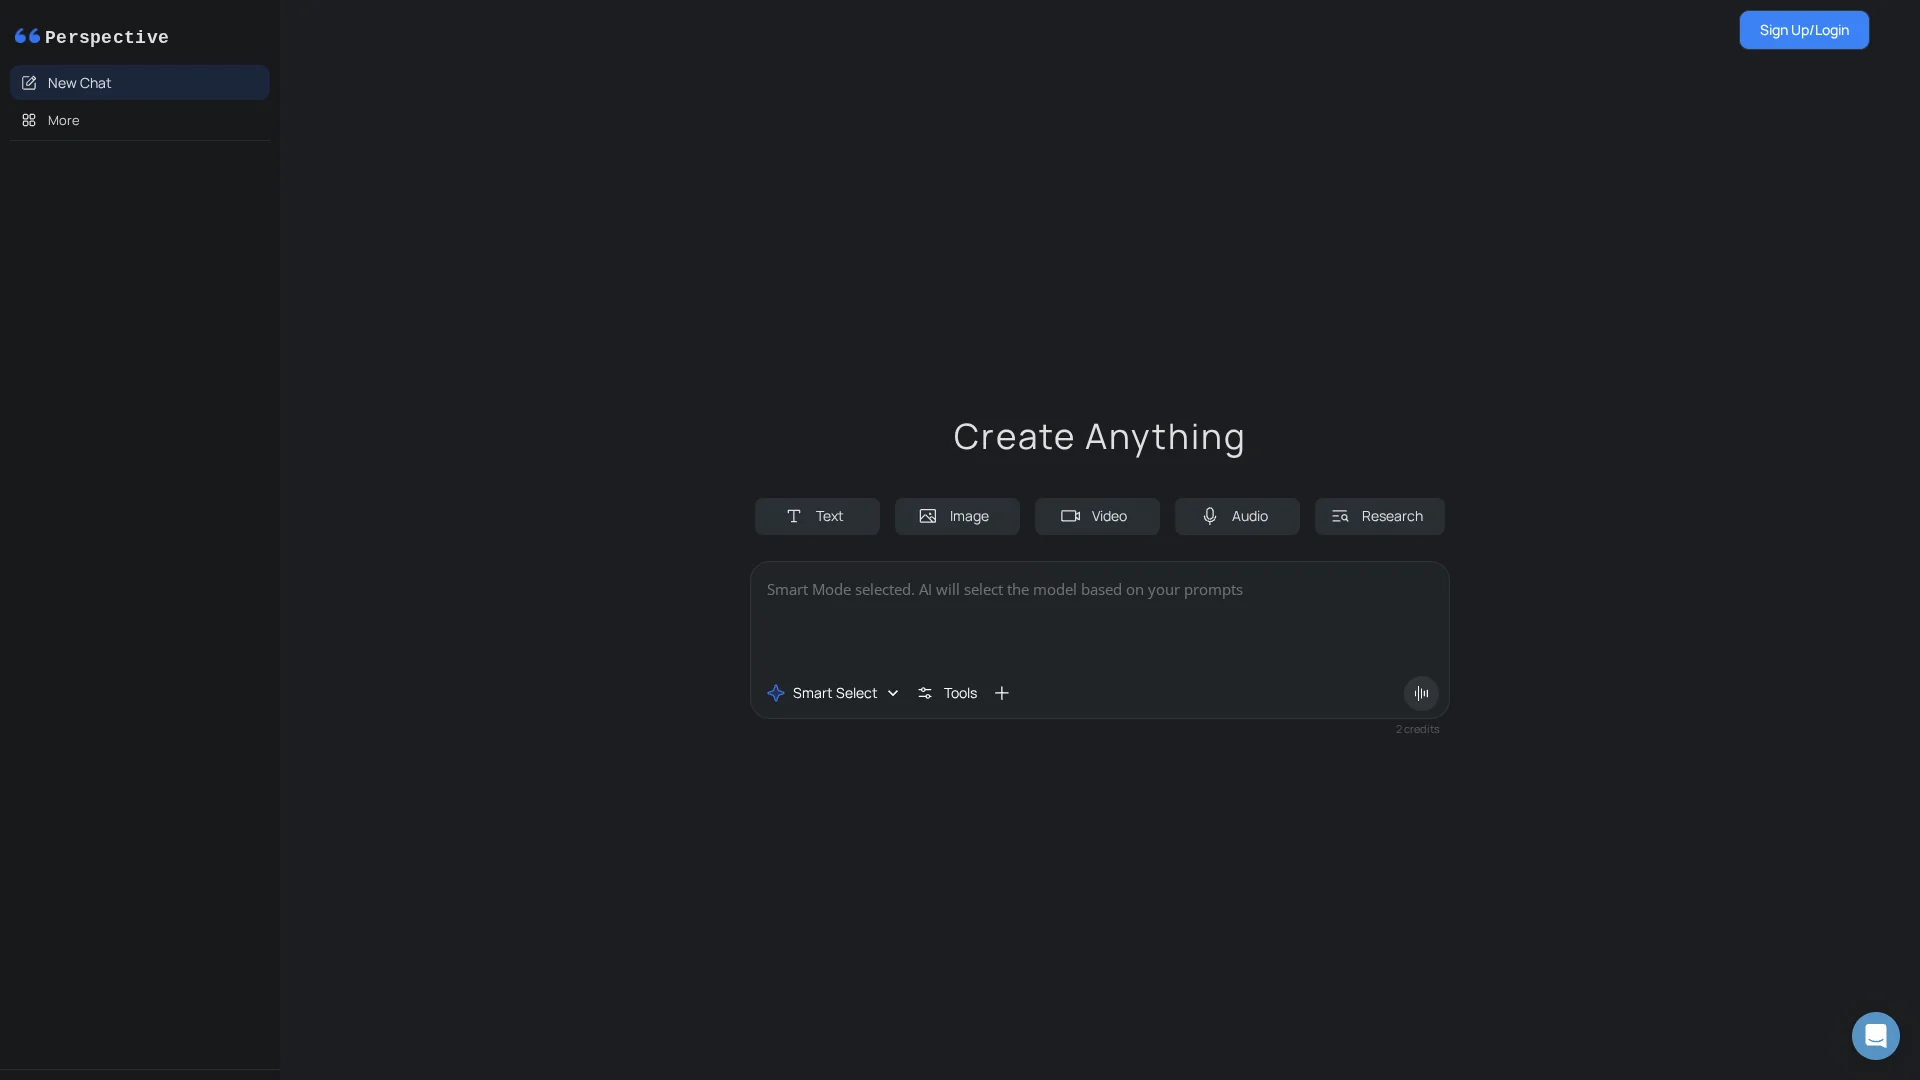Select the Image mode tab
Viewport: 1920px width, 1080px height.
957,516
